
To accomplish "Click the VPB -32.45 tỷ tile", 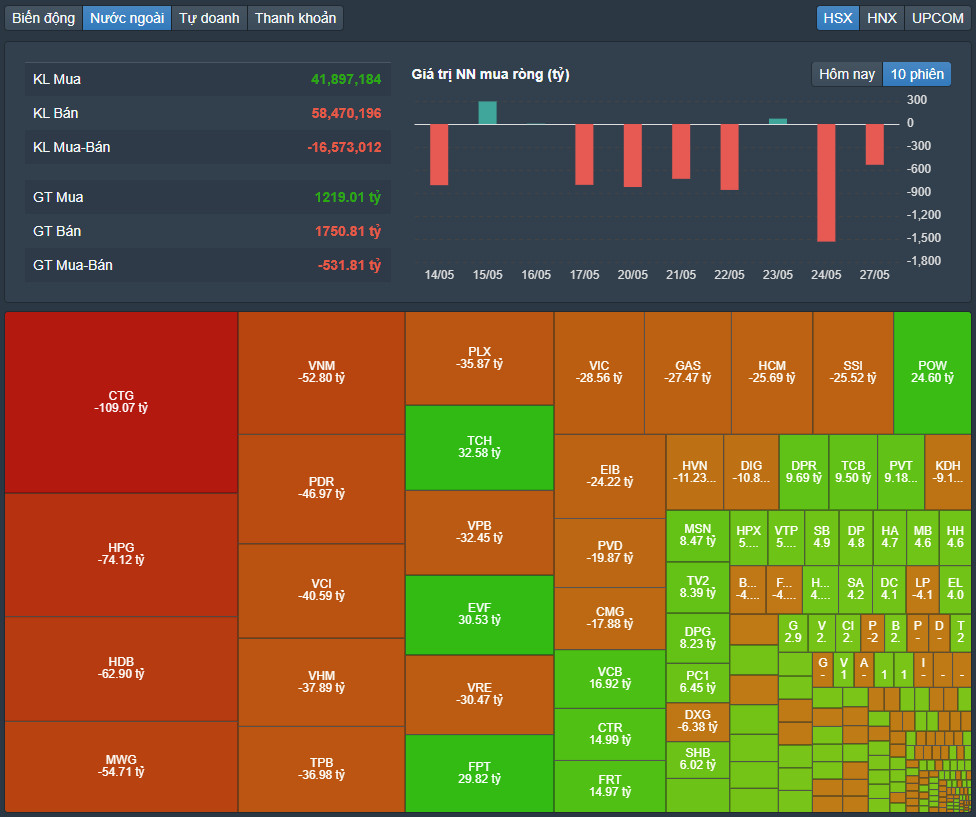I will (x=479, y=533).
